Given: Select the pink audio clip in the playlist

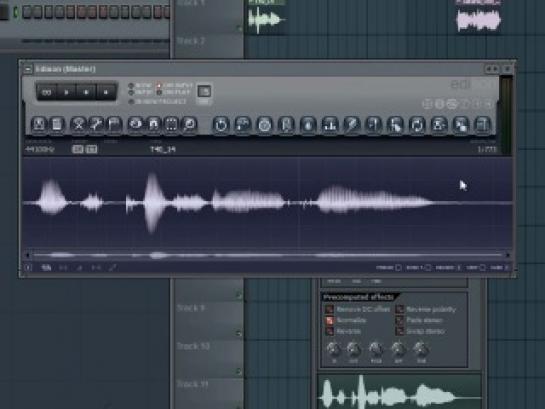Looking at the screenshot, I should 479,16.
